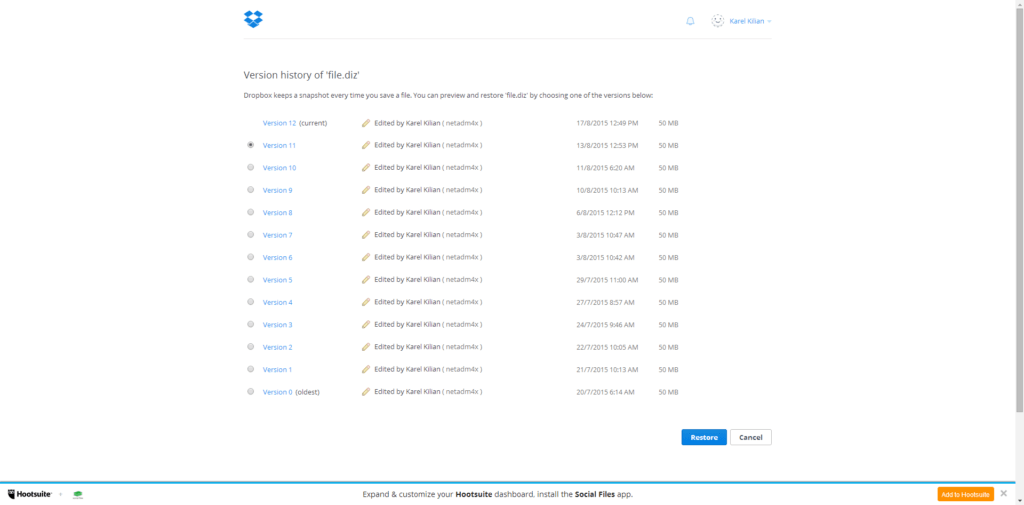Click the Add to Hootsuite button
Image resolution: width=1024 pixels, height=505 pixels.
(965, 494)
